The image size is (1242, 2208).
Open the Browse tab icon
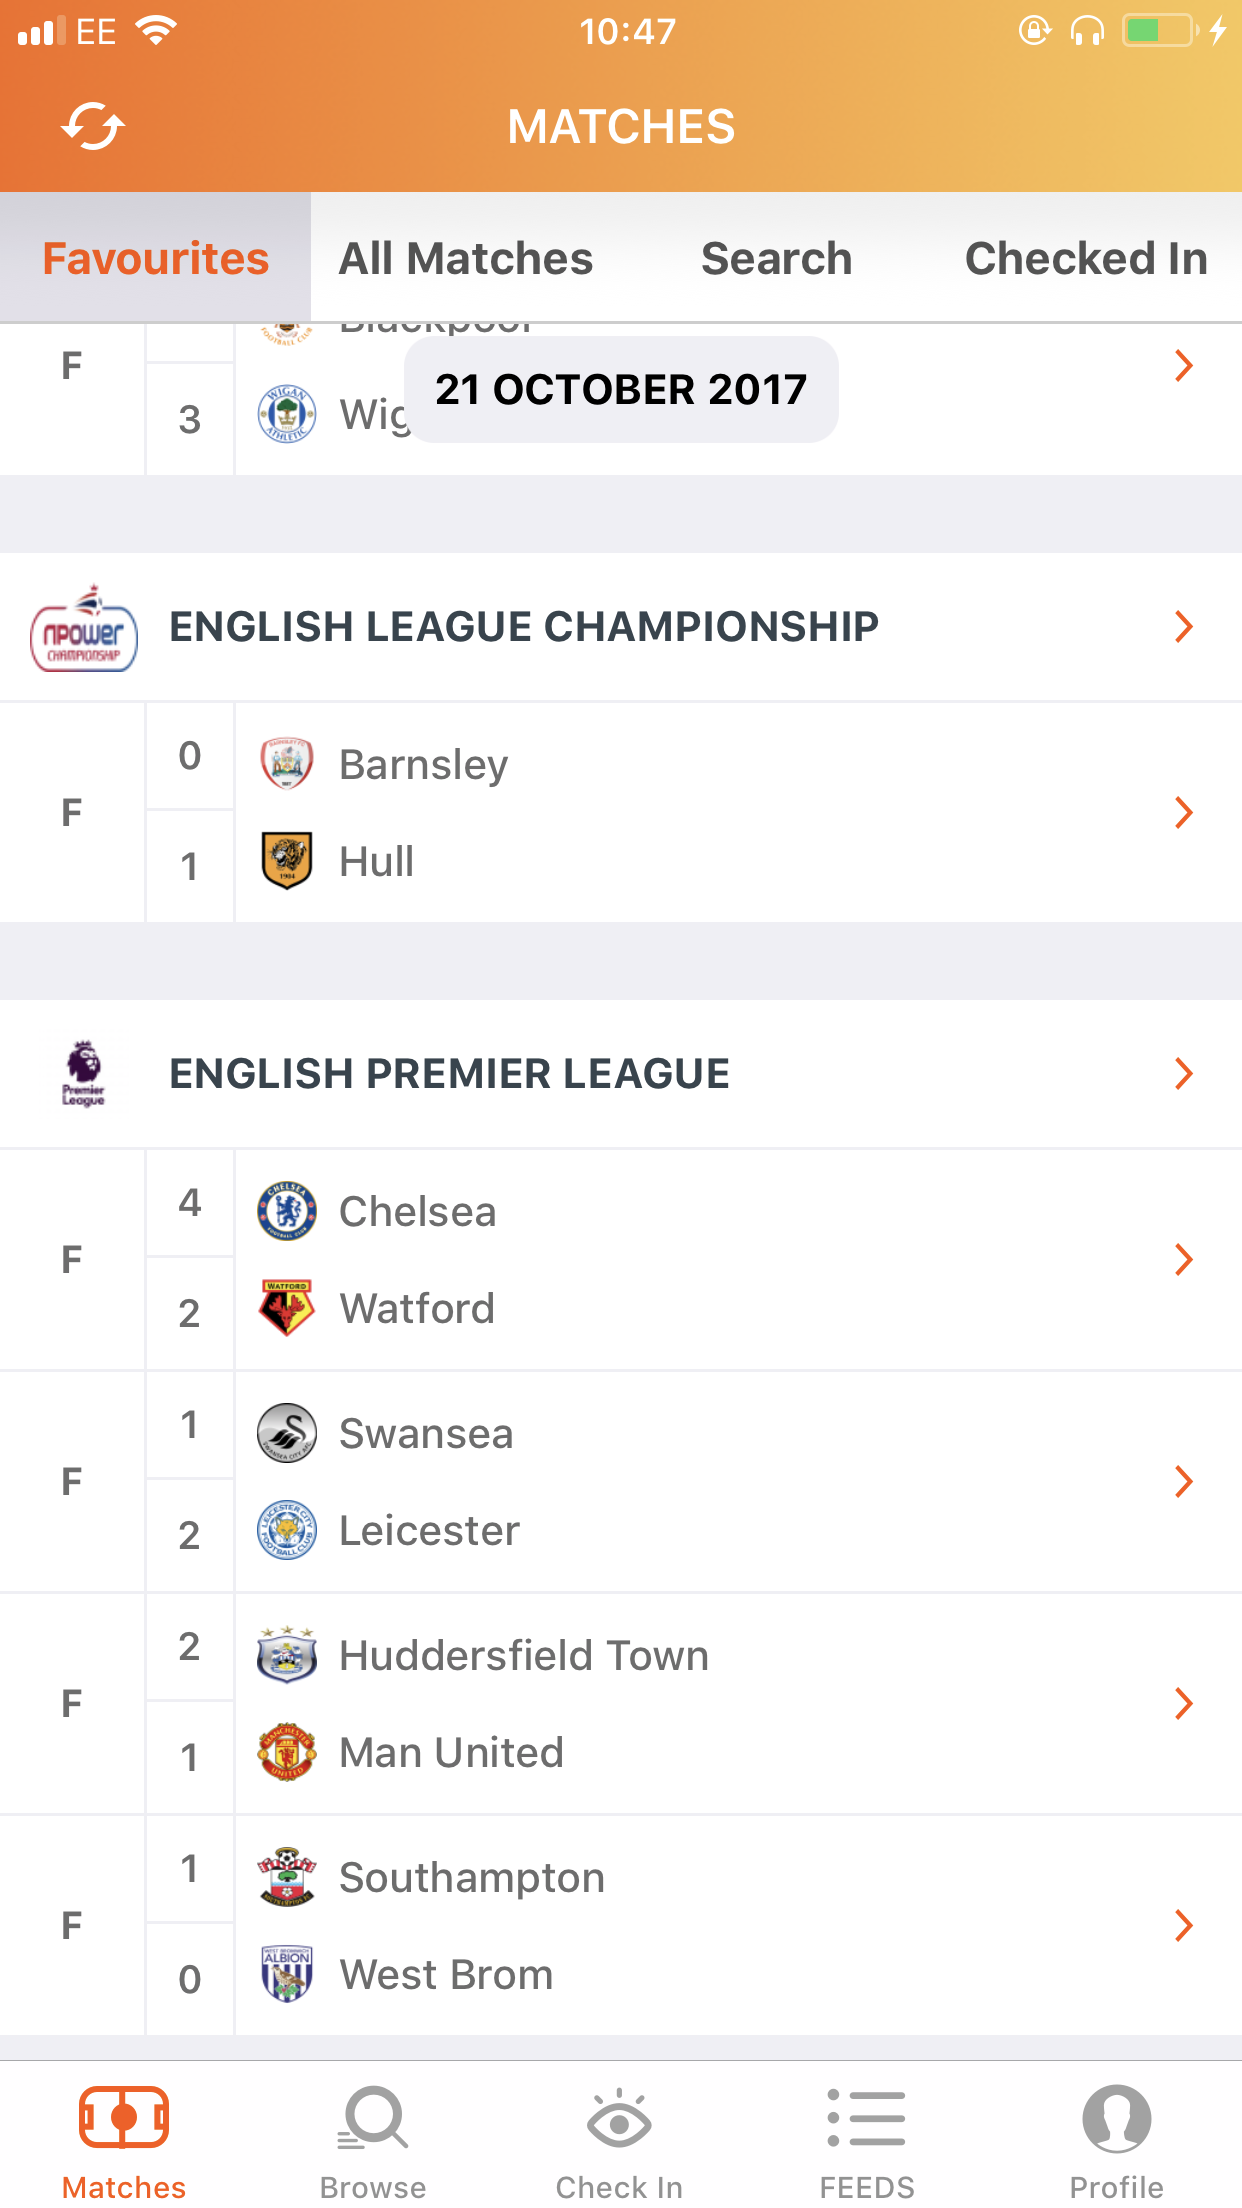pos(373,2118)
